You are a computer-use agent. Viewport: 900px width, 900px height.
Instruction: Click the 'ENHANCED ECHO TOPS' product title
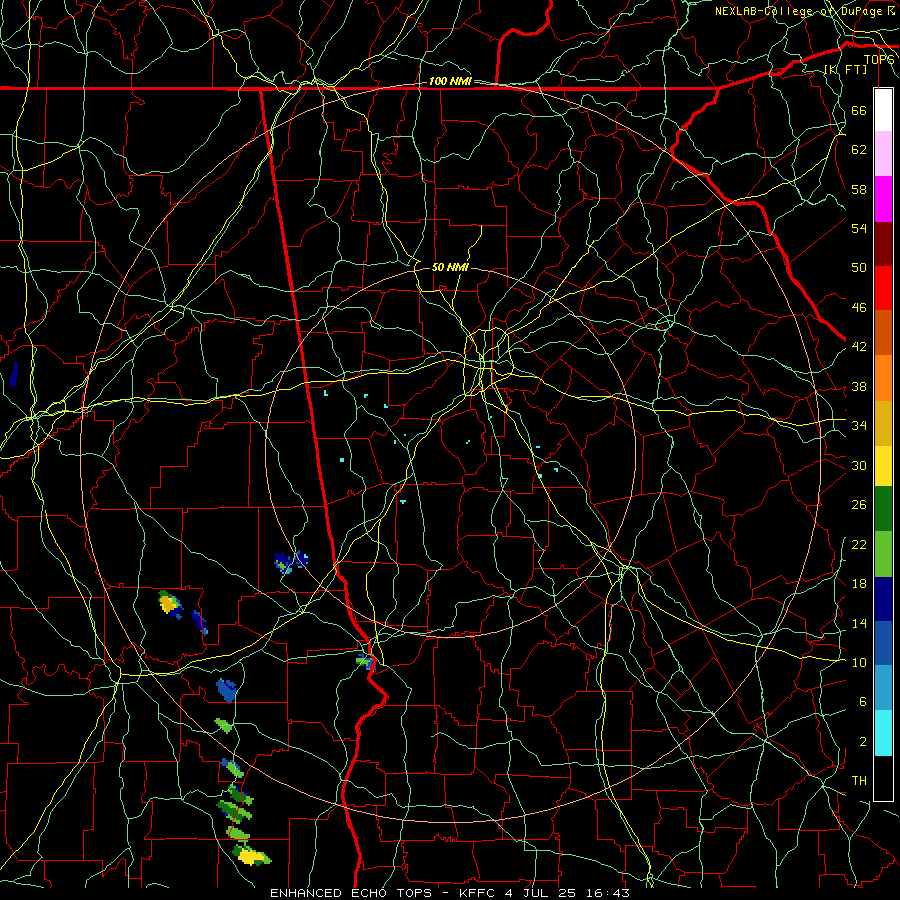pos(350,893)
